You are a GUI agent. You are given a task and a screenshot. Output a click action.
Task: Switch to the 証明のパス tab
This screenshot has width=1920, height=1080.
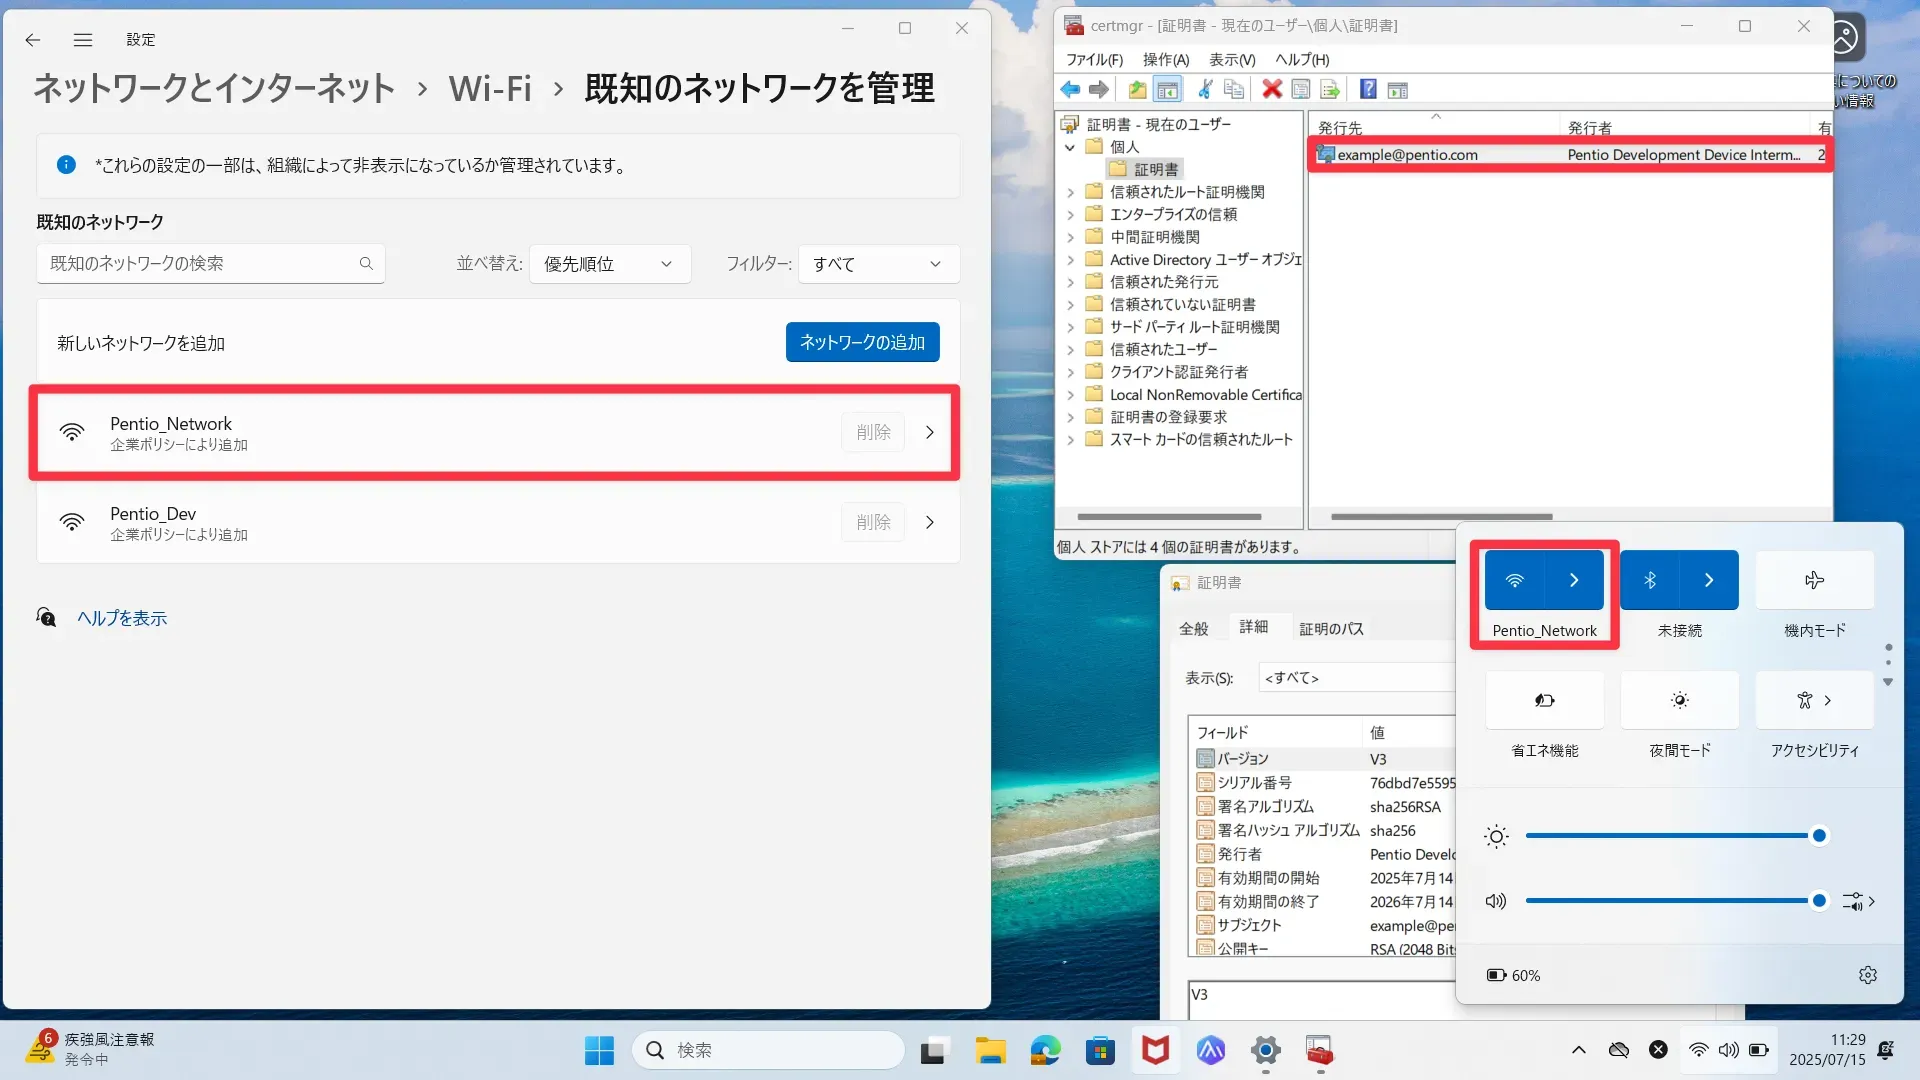[1331, 628]
